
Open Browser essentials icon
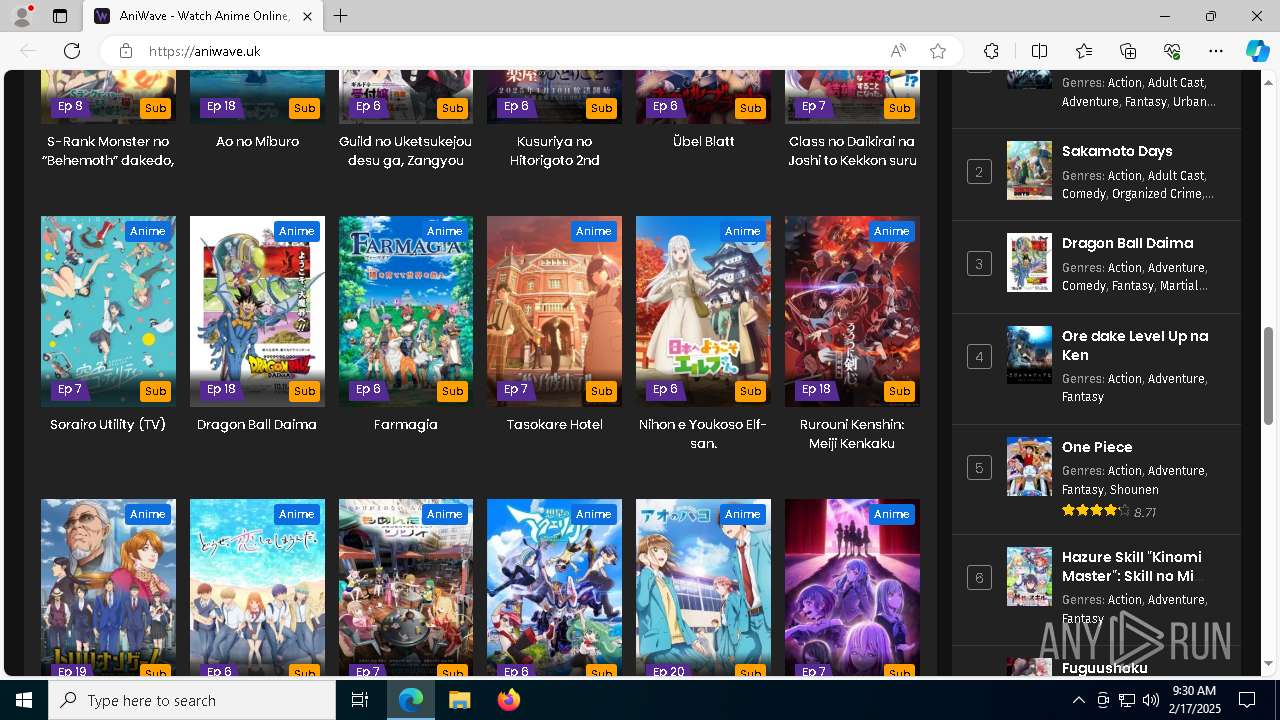1172,51
